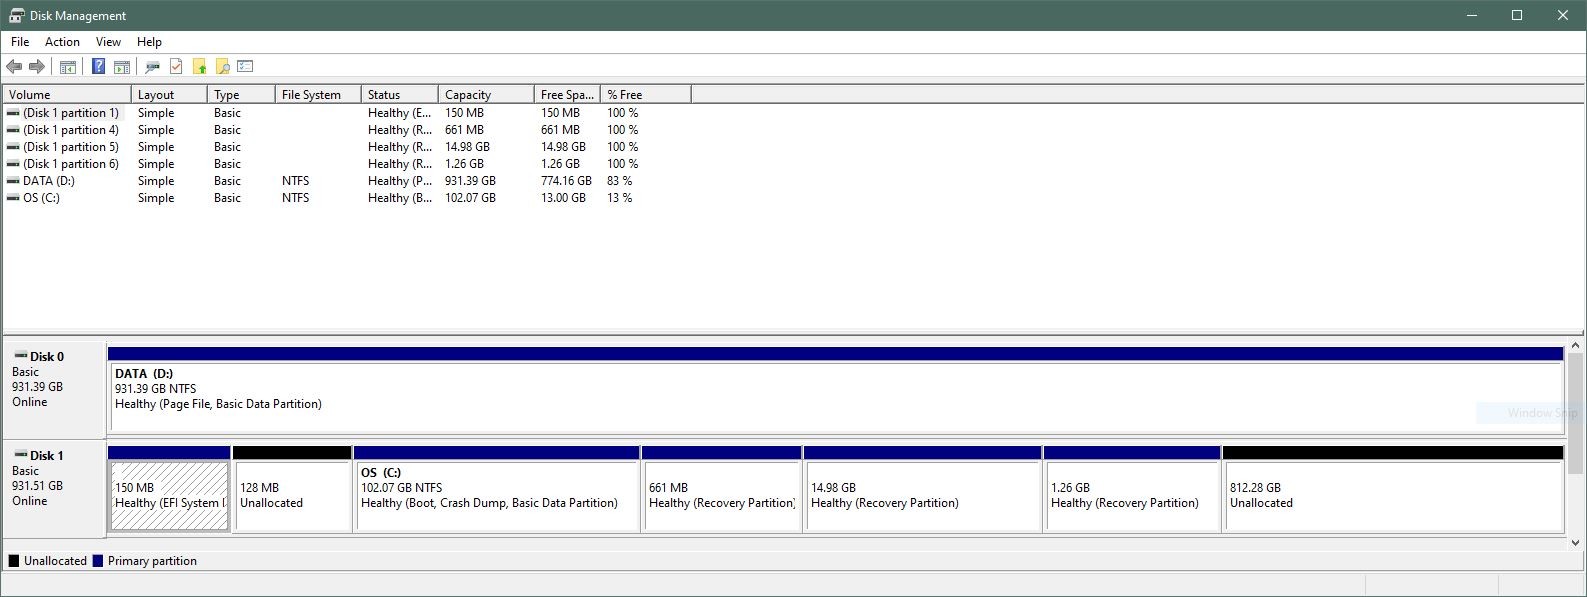Click 83 % free cell

[x=619, y=181]
